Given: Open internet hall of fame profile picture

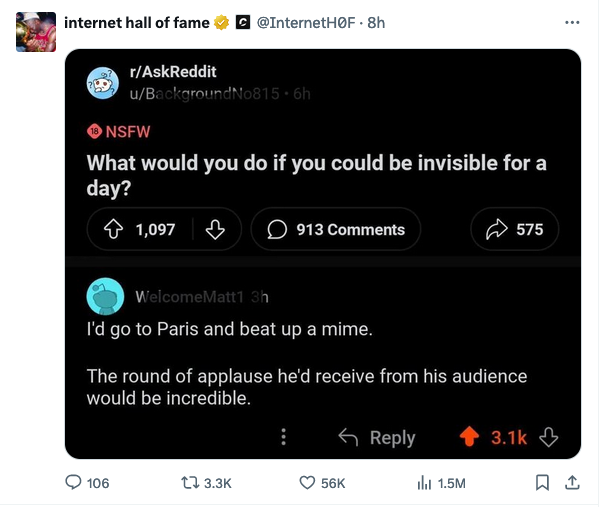Looking at the screenshot, I should 35,30.
